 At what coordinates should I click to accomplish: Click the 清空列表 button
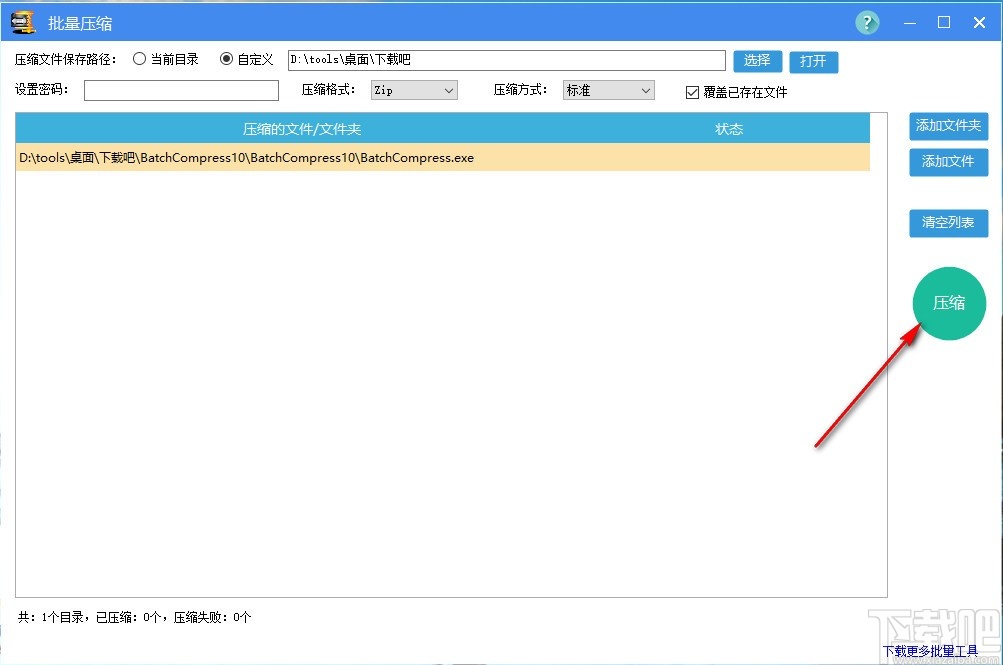click(947, 222)
